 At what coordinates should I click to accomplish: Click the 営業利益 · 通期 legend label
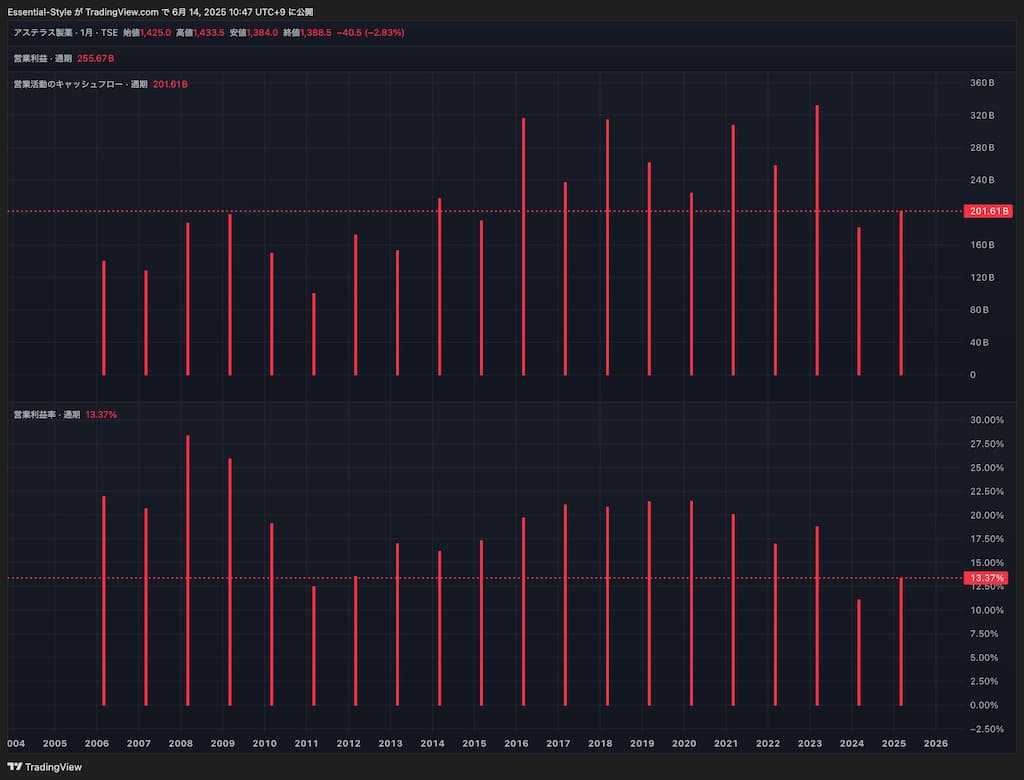[42, 59]
